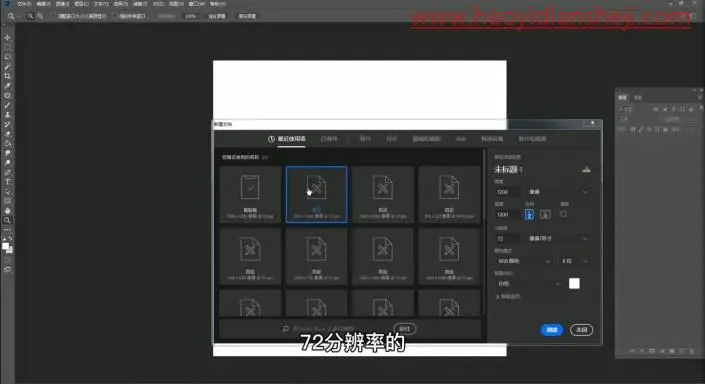Open the 窗口 Window menu
The height and width of the screenshot is (384, 705).
196,4
